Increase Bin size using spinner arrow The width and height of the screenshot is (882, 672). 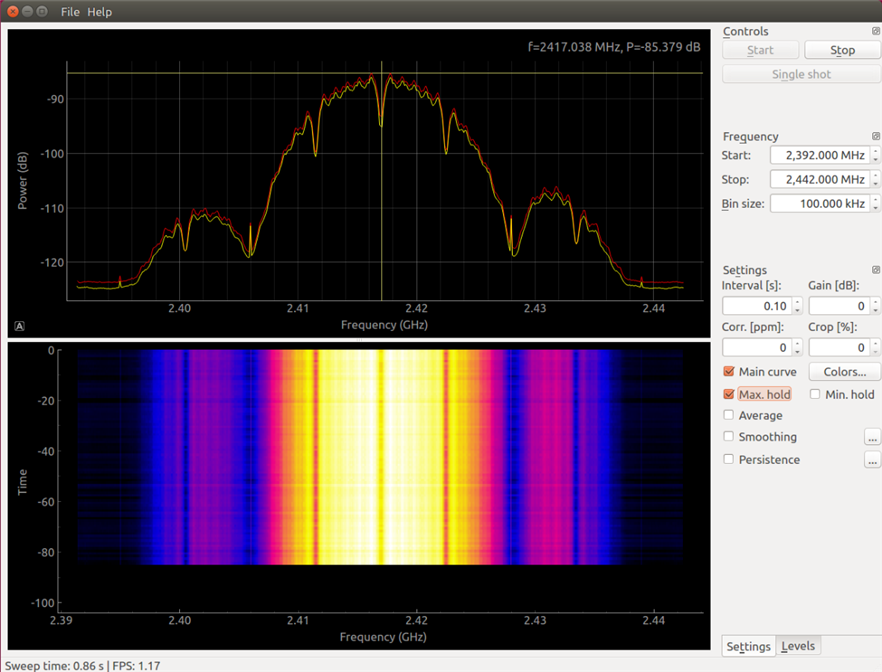tap(876, 199)
